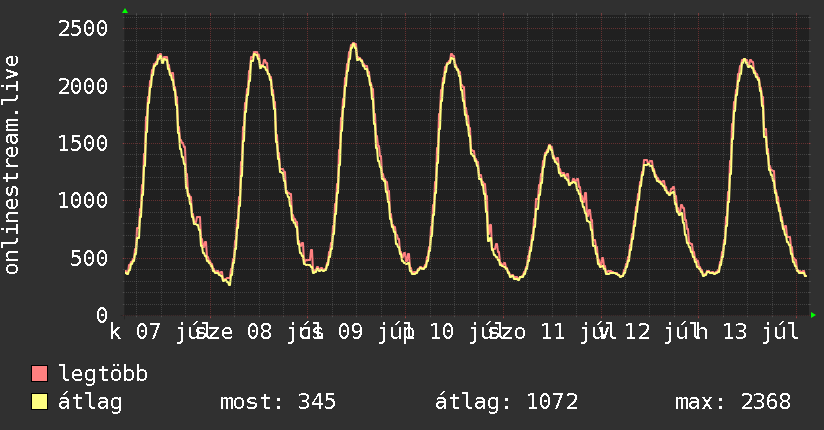Click the green arrow atop the y-axis
The image size is (824, 430).
(125, 11)
